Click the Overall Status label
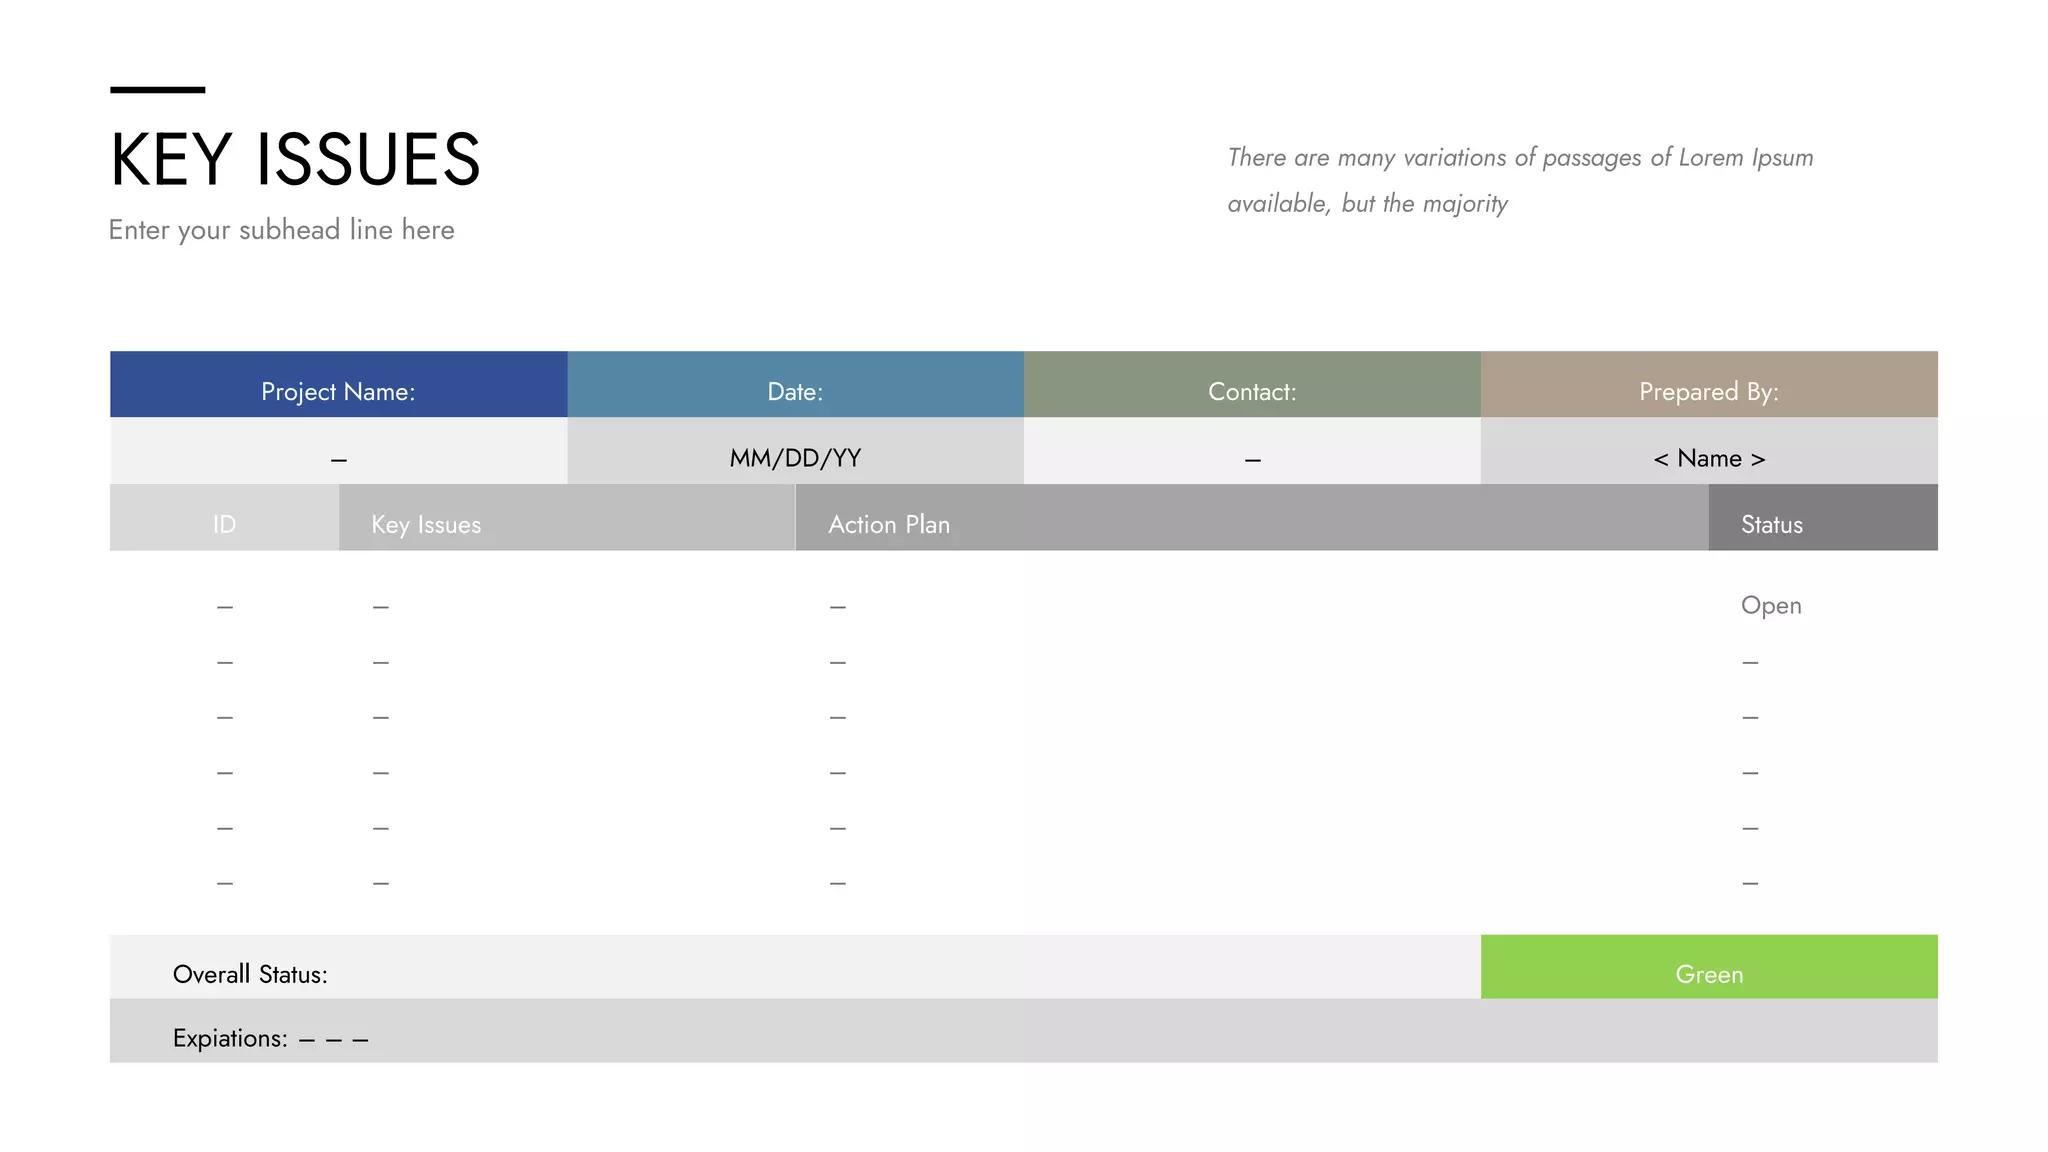This screenshot has width=2048, height=1152. pos(250,974)
